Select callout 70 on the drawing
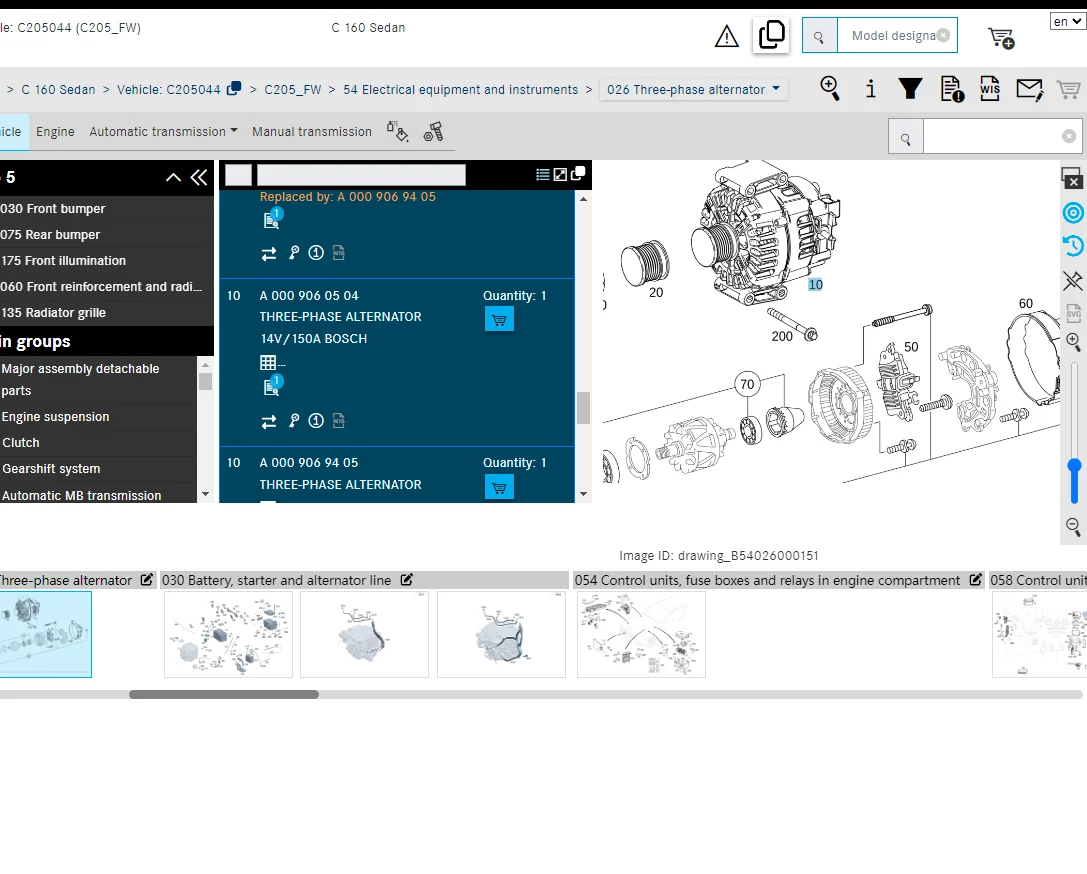This screenshot has height=874, width=1087. (747, 385)
